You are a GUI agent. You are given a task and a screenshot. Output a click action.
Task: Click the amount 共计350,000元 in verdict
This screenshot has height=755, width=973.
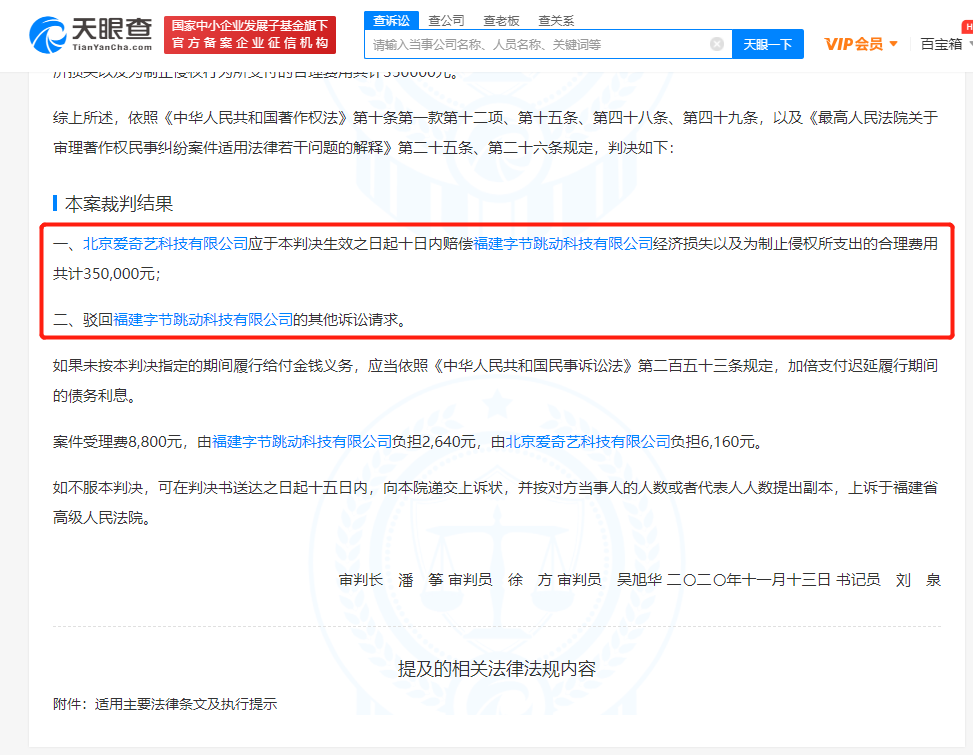click(x=104, y=274)
